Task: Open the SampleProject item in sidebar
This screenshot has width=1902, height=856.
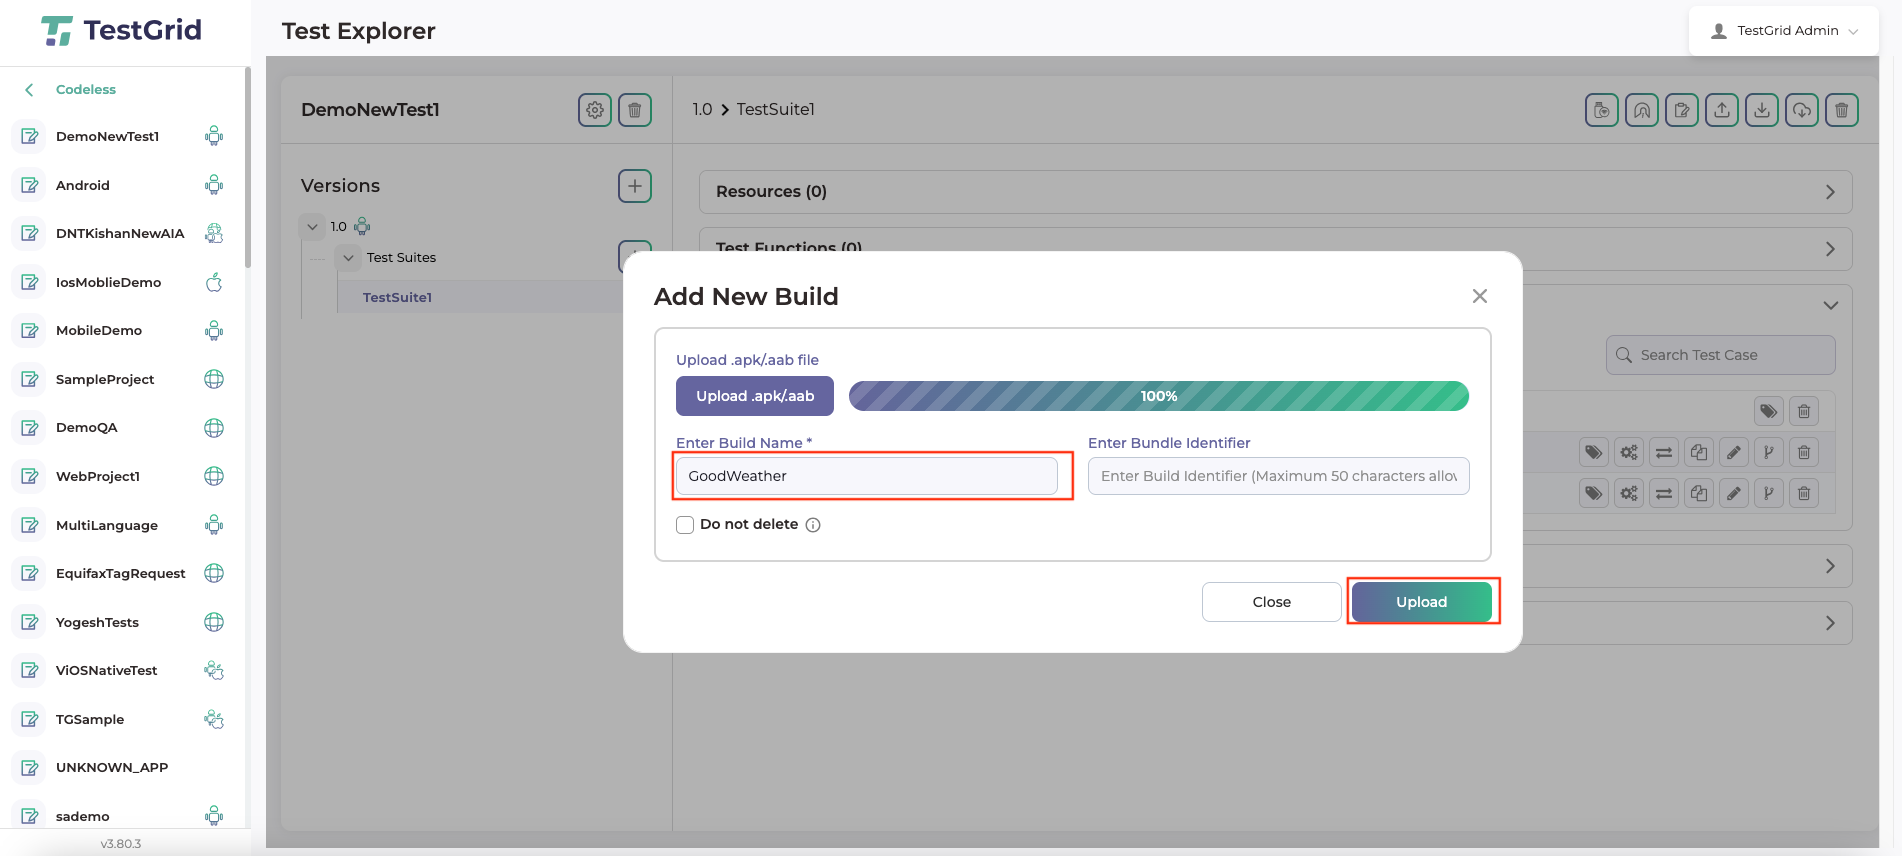Action: pos(105,380)
